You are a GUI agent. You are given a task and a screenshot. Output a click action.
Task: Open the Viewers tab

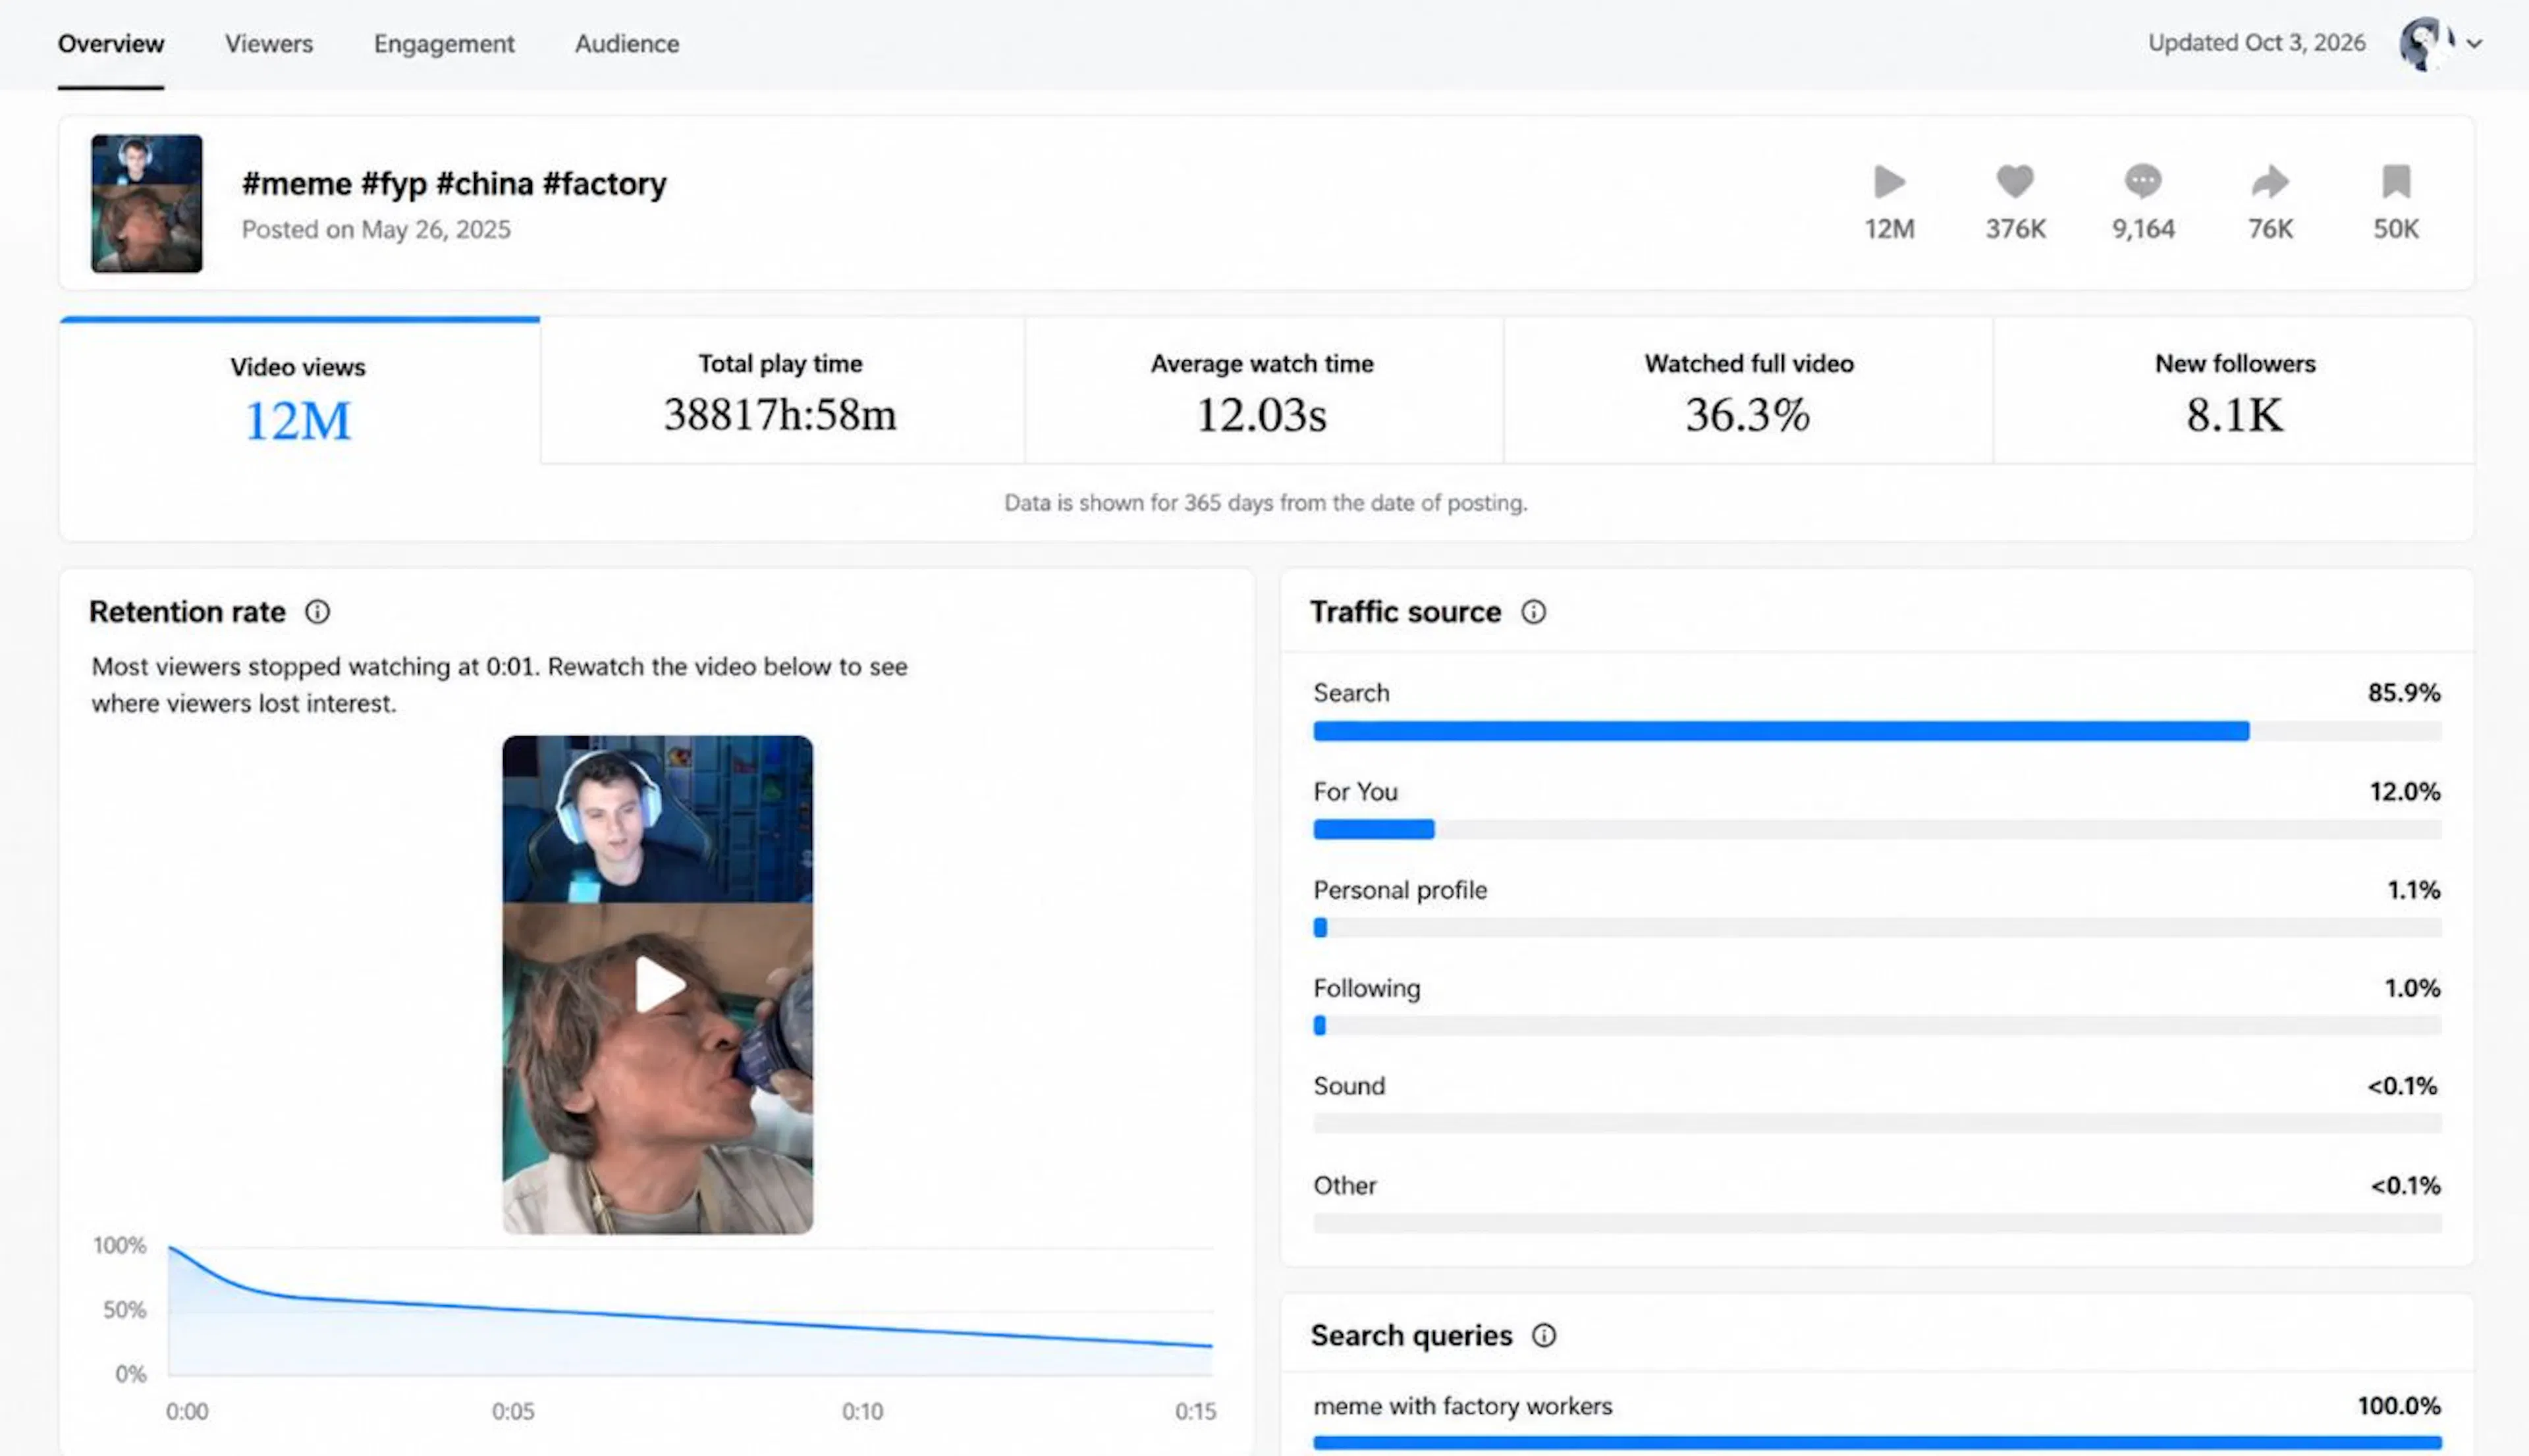coord(268,44)
